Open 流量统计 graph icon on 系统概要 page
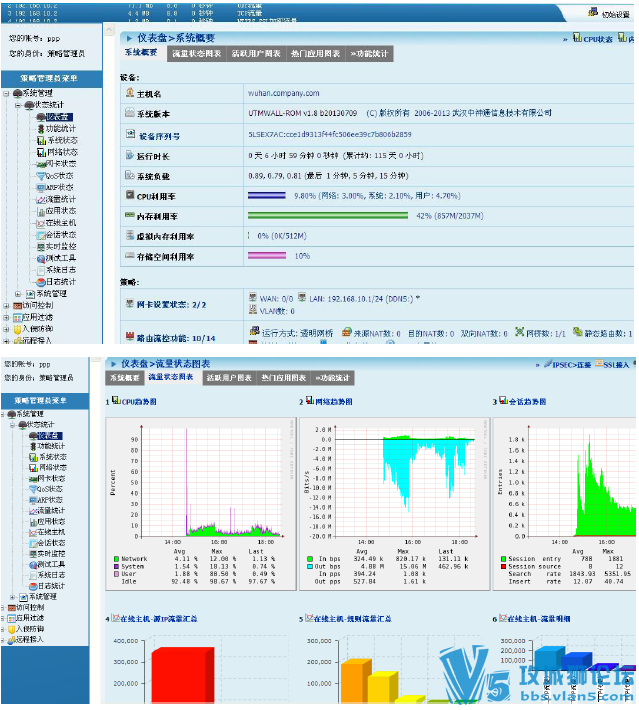639x710 pixels. tap(41, 199)
